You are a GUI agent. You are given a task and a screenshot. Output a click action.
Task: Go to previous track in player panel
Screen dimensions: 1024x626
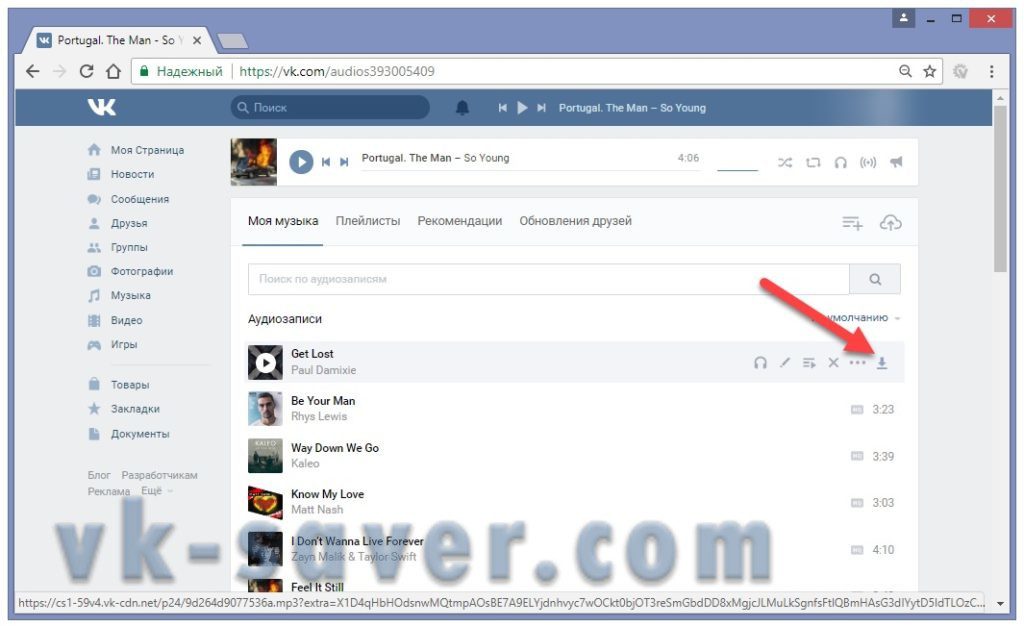[x=326, y=162]
